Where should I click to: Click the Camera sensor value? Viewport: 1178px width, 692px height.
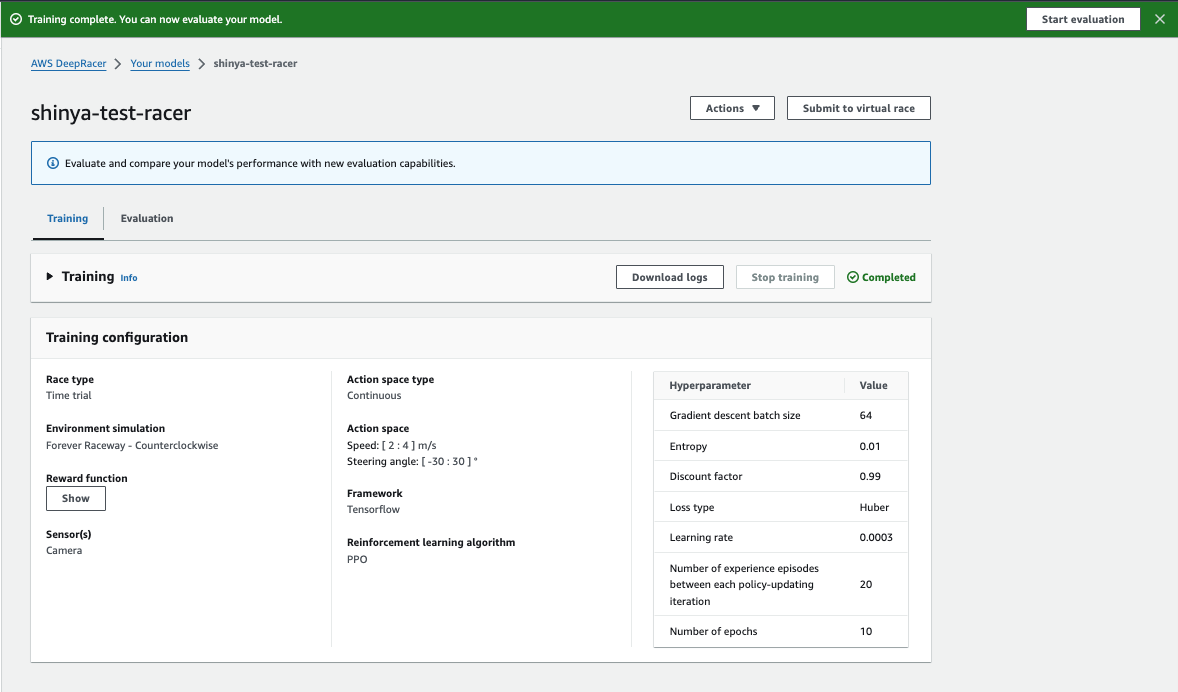point(64,551)
